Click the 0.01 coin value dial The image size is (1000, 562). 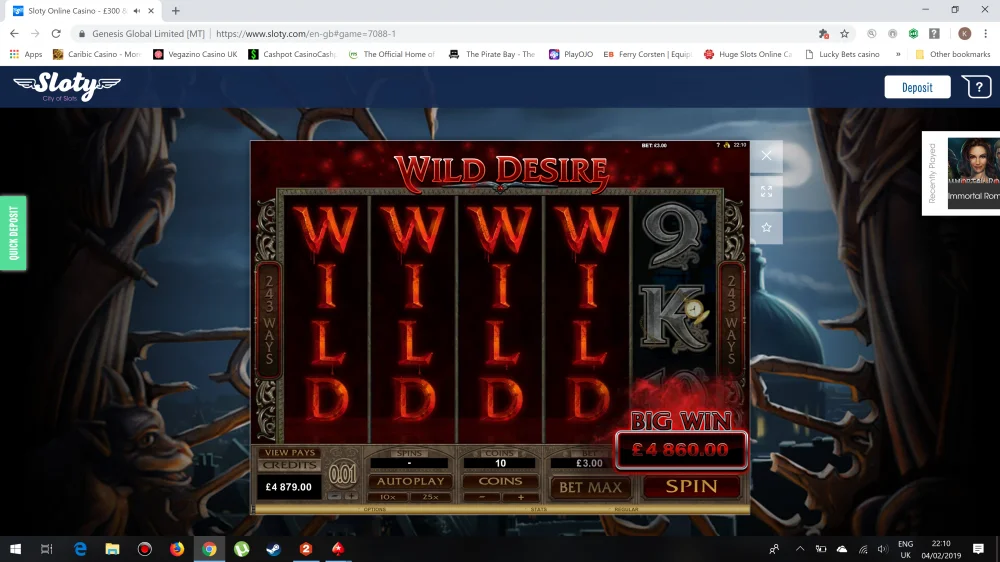pos(342,474)
